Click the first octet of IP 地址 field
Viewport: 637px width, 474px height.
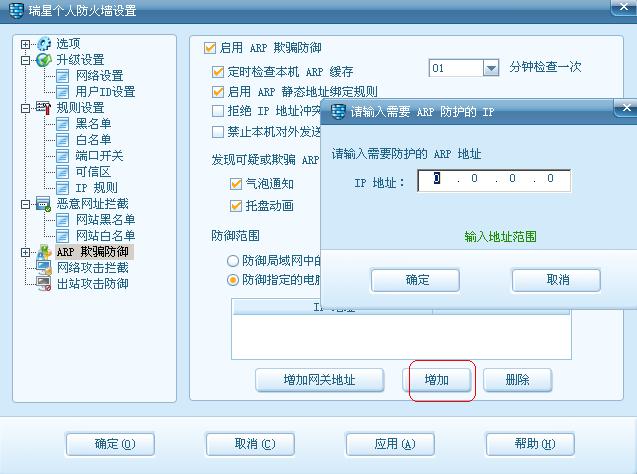pyautogui.click(x=437, y=179)
